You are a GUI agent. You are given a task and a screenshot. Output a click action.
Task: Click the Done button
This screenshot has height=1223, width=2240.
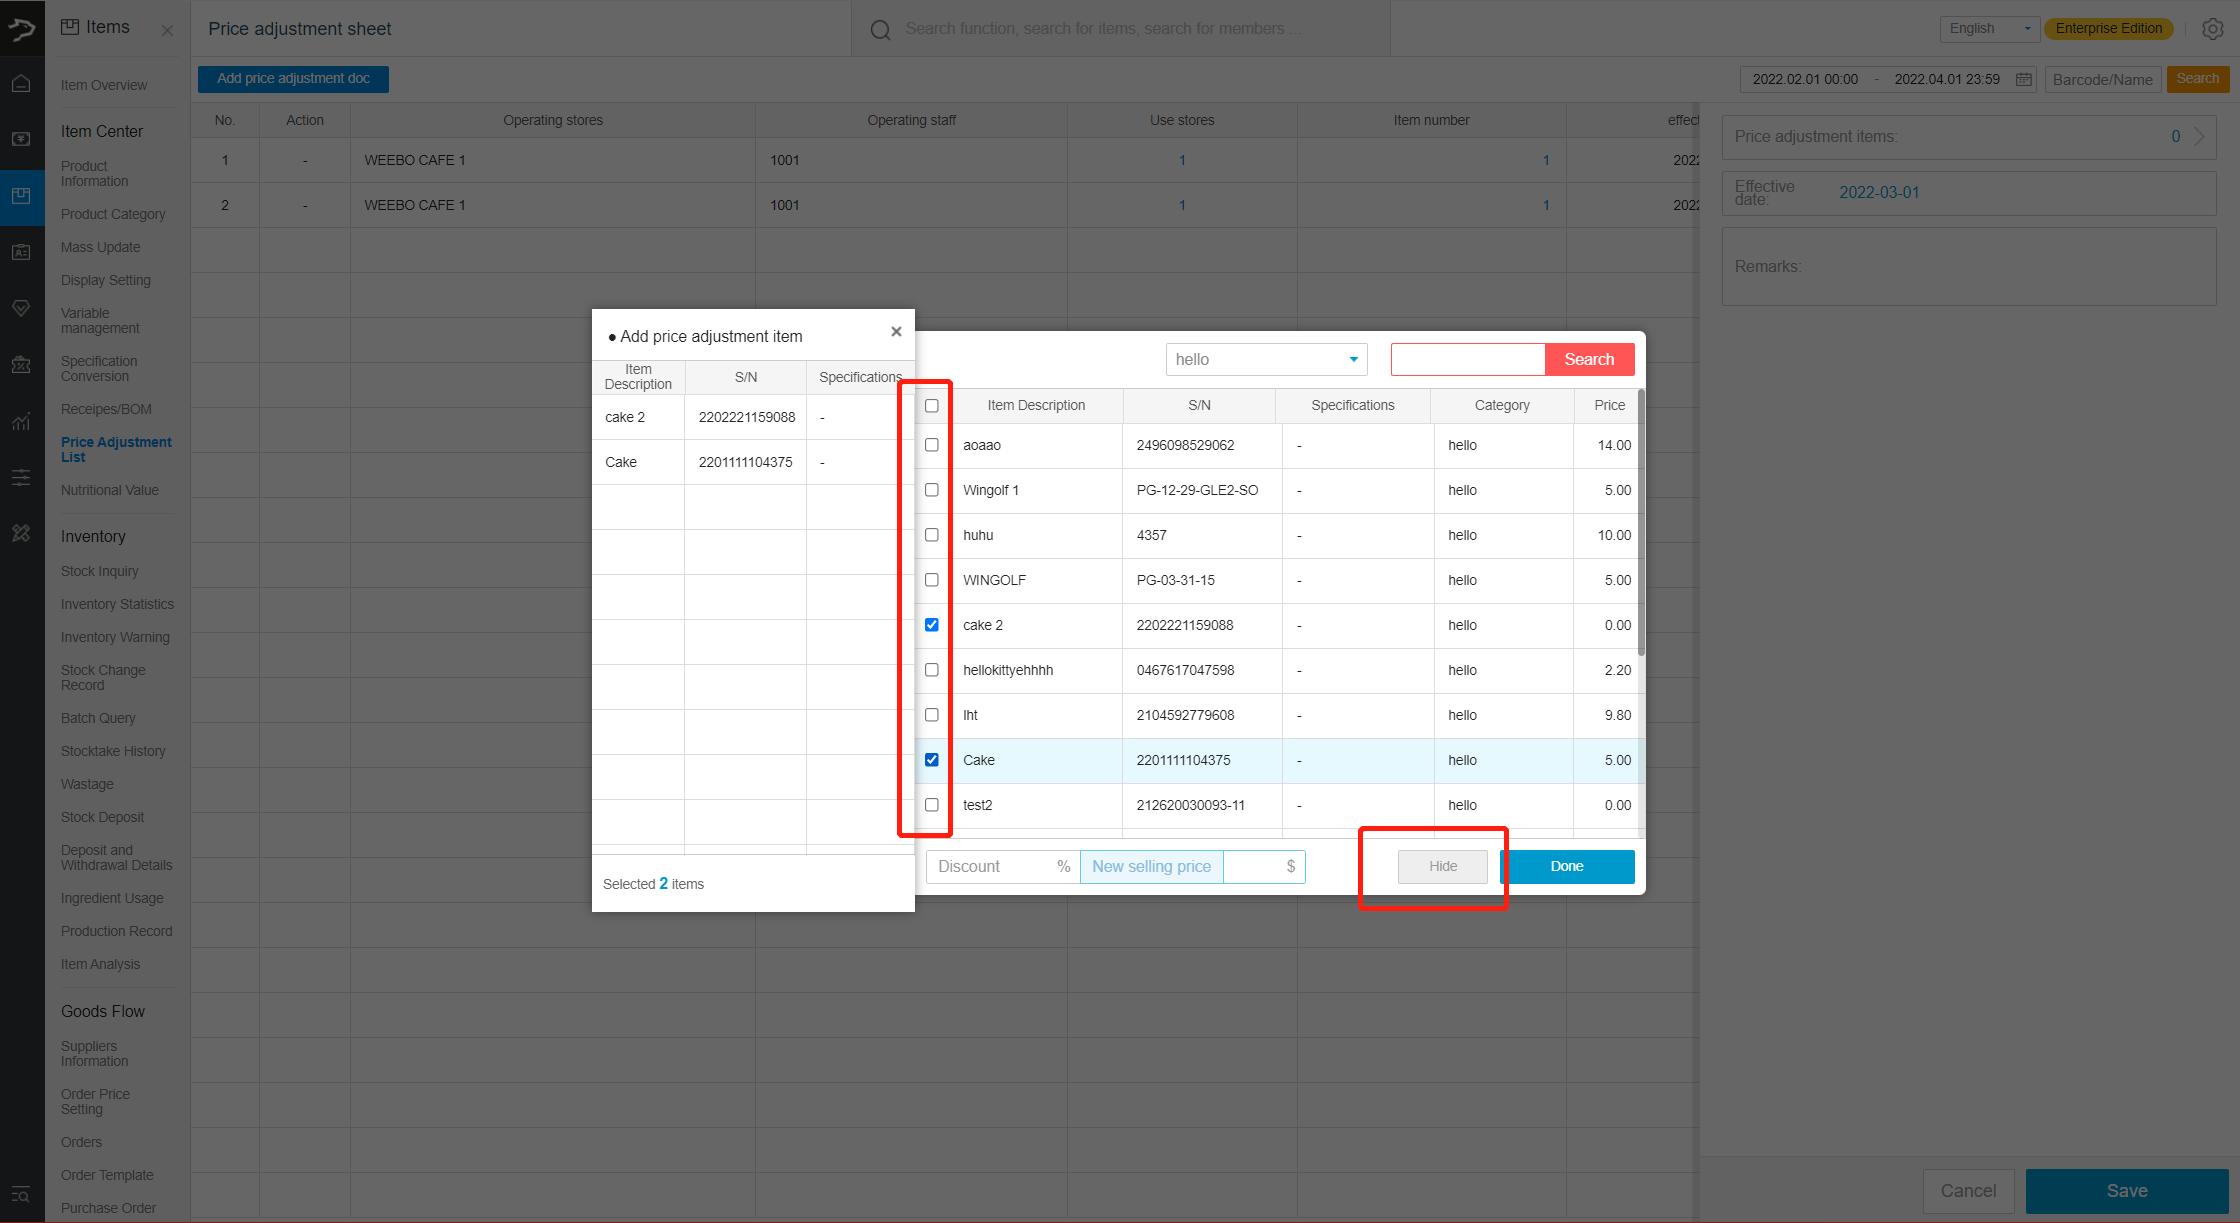[x=1567, y=866]
